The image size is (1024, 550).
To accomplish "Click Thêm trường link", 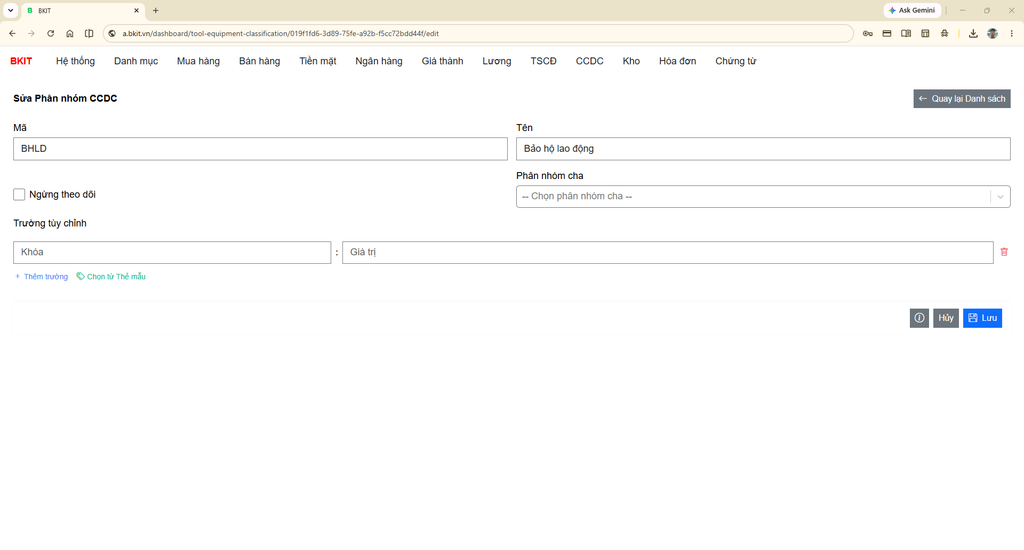I will coord(41,277).
